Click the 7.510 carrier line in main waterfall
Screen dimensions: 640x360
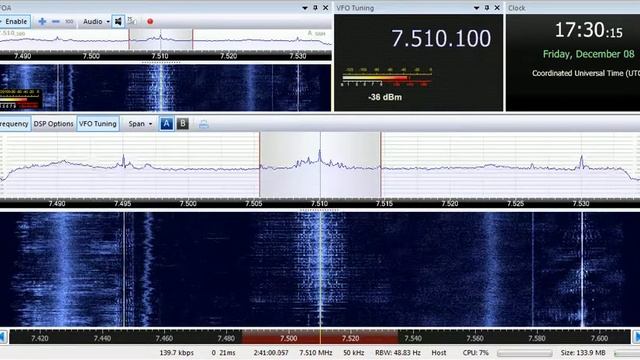(x=320, y=269)
